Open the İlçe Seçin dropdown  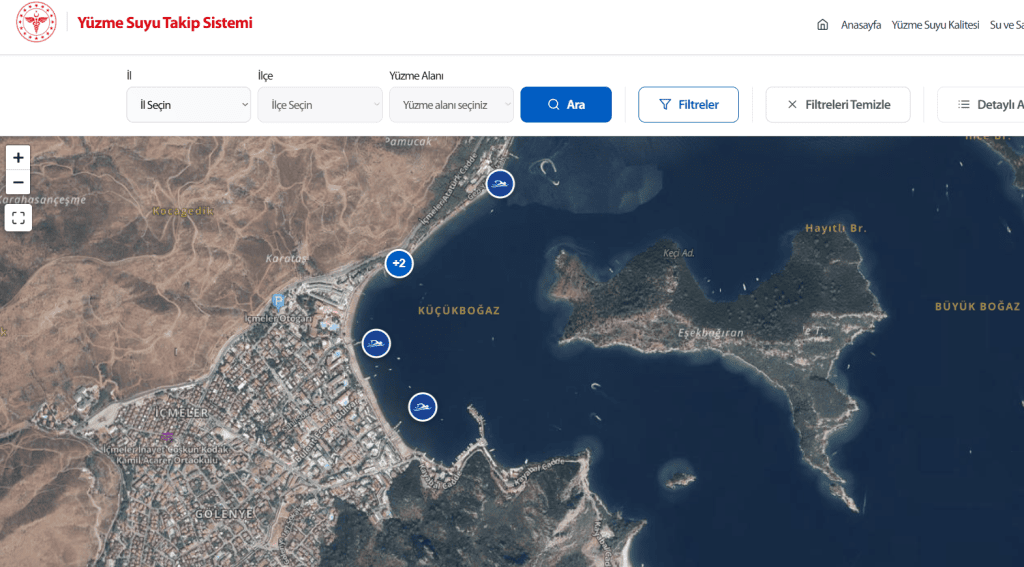point(319,105)
